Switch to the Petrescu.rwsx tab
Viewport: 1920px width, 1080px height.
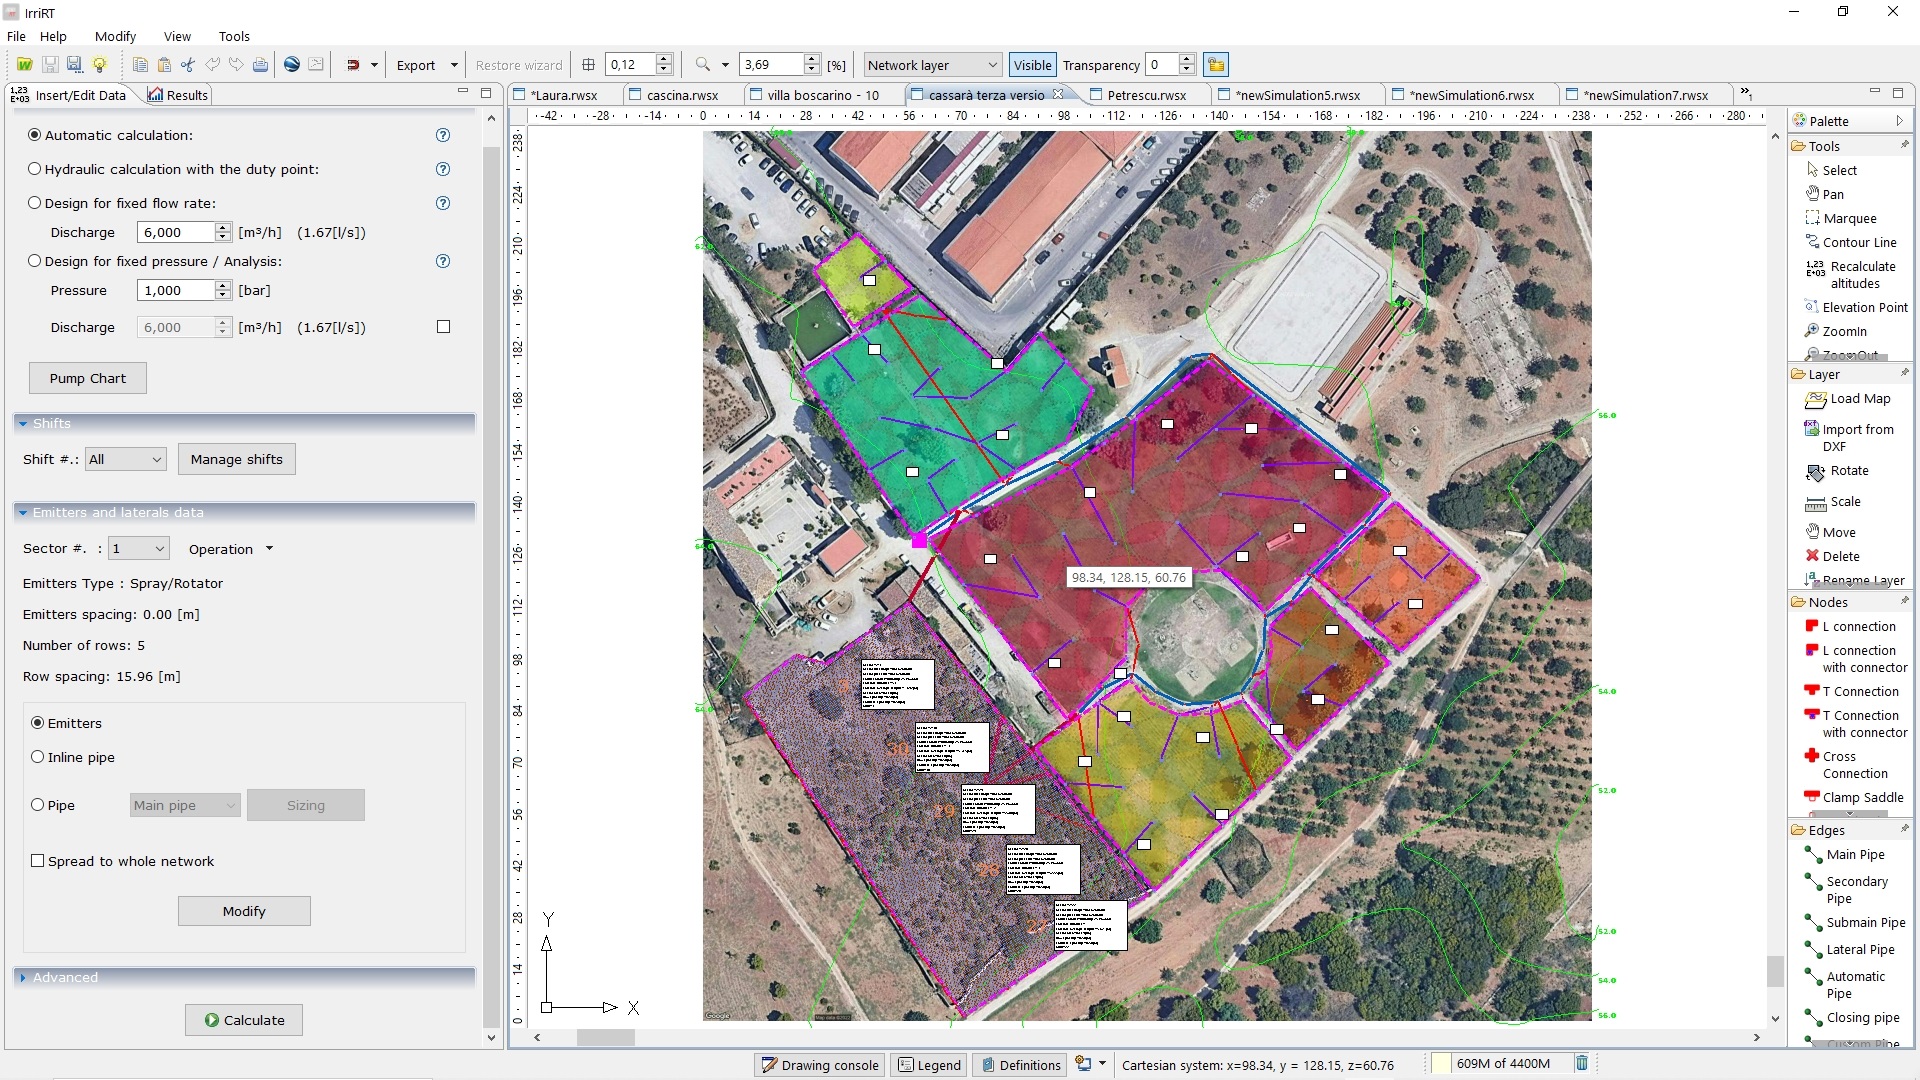point(1146,95)
